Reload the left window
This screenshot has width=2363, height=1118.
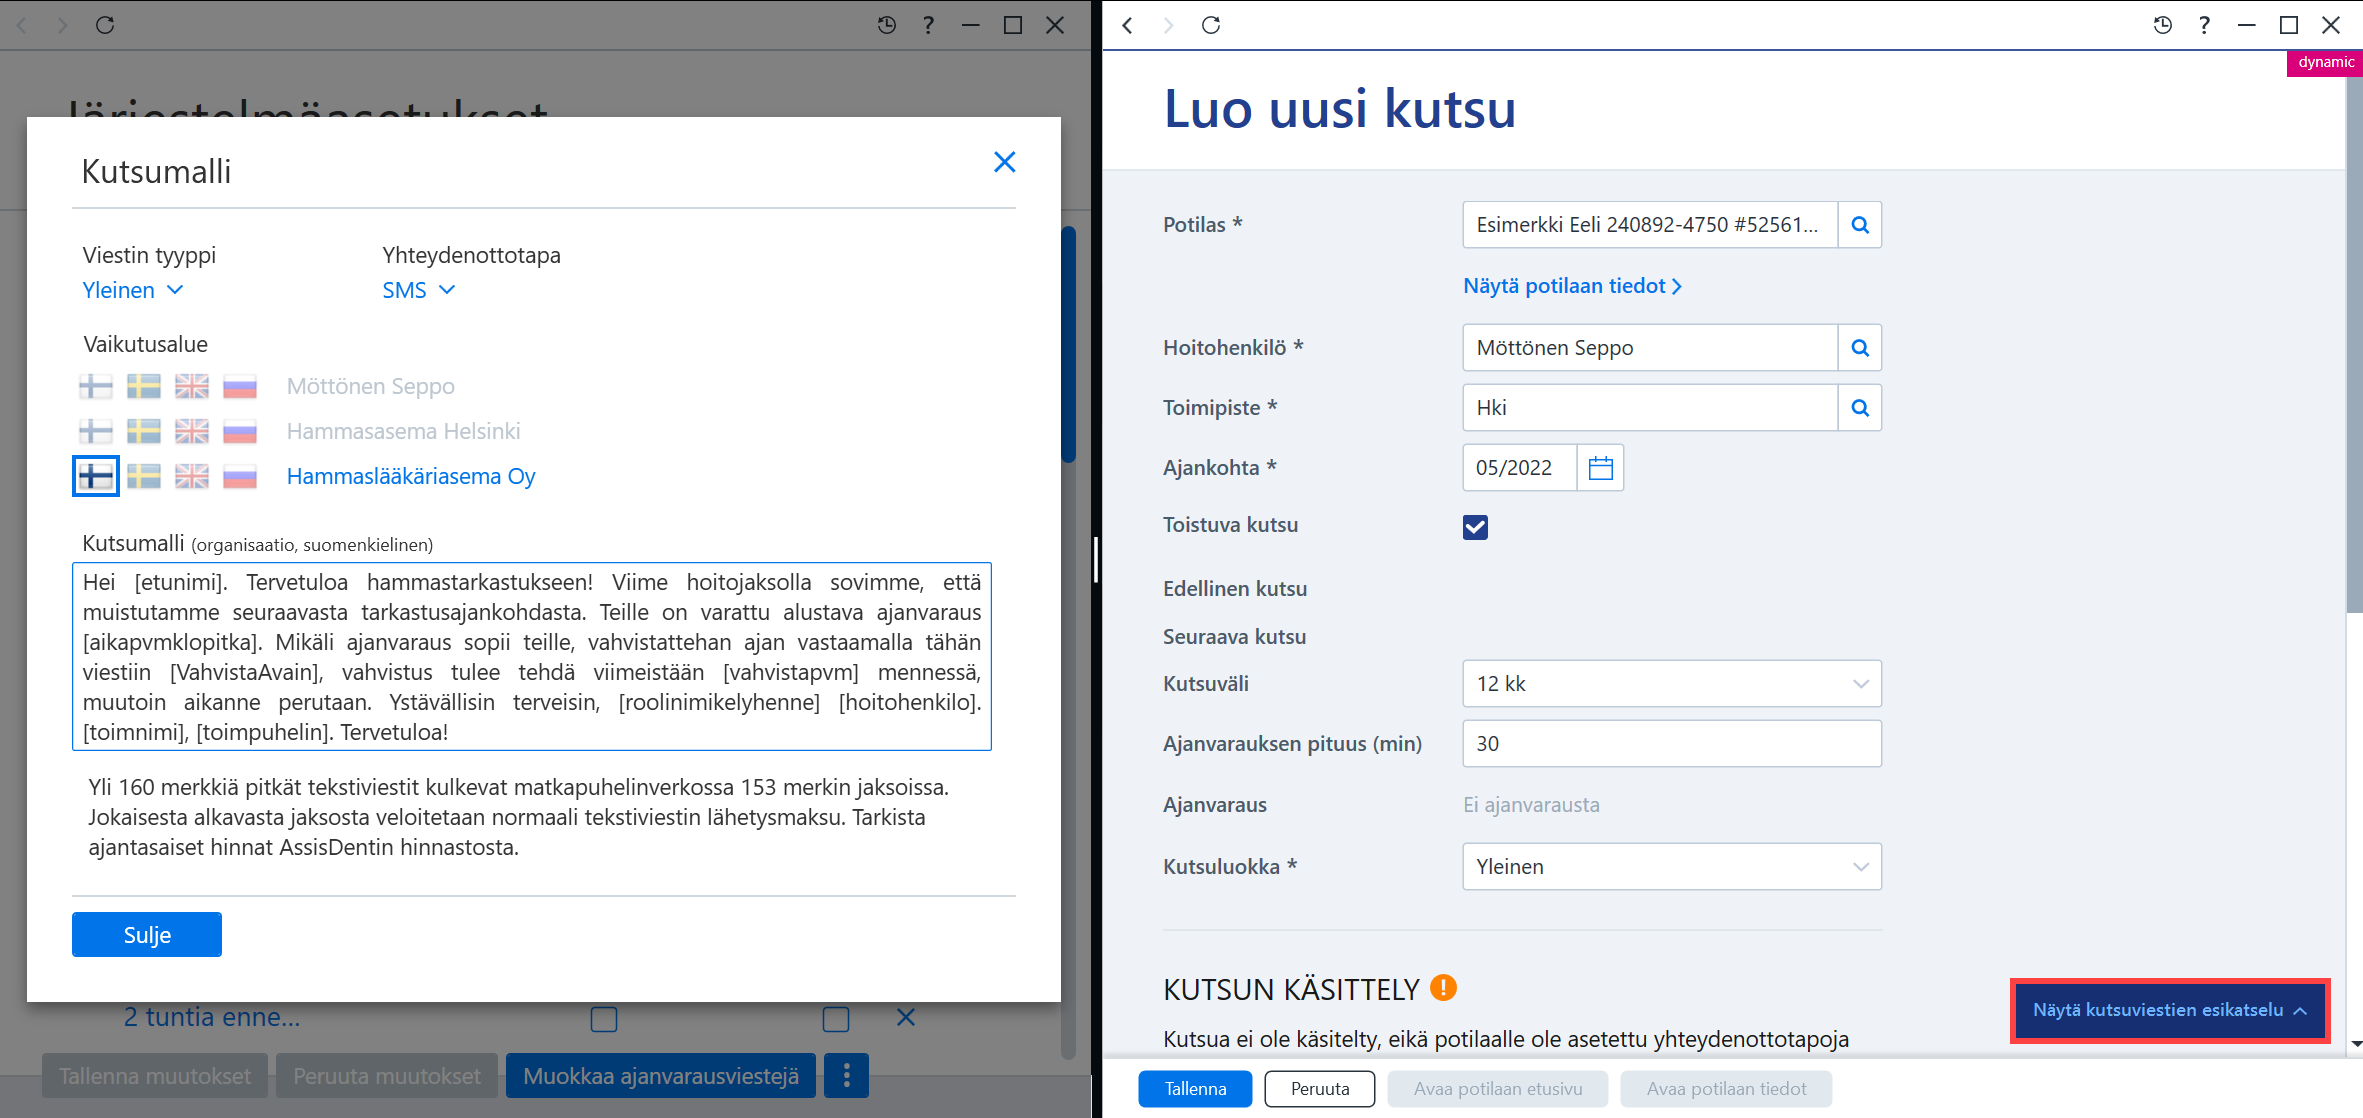coord(105,25)
